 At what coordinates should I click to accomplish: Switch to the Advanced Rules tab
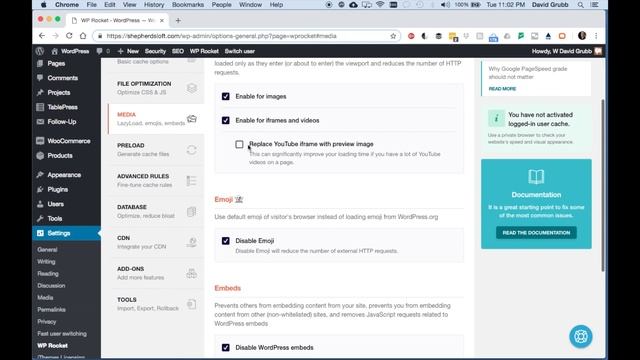[x=156, y=180]
